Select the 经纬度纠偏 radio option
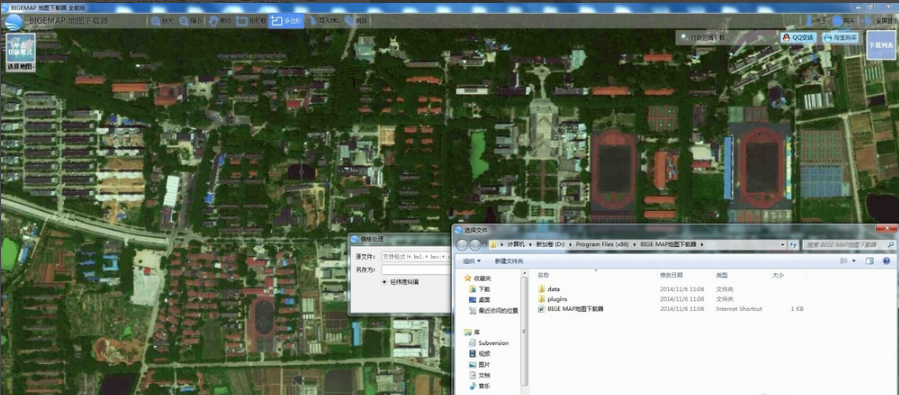Image resolution: width=899 pixels, height=395 pixels. tap(401, 282)
